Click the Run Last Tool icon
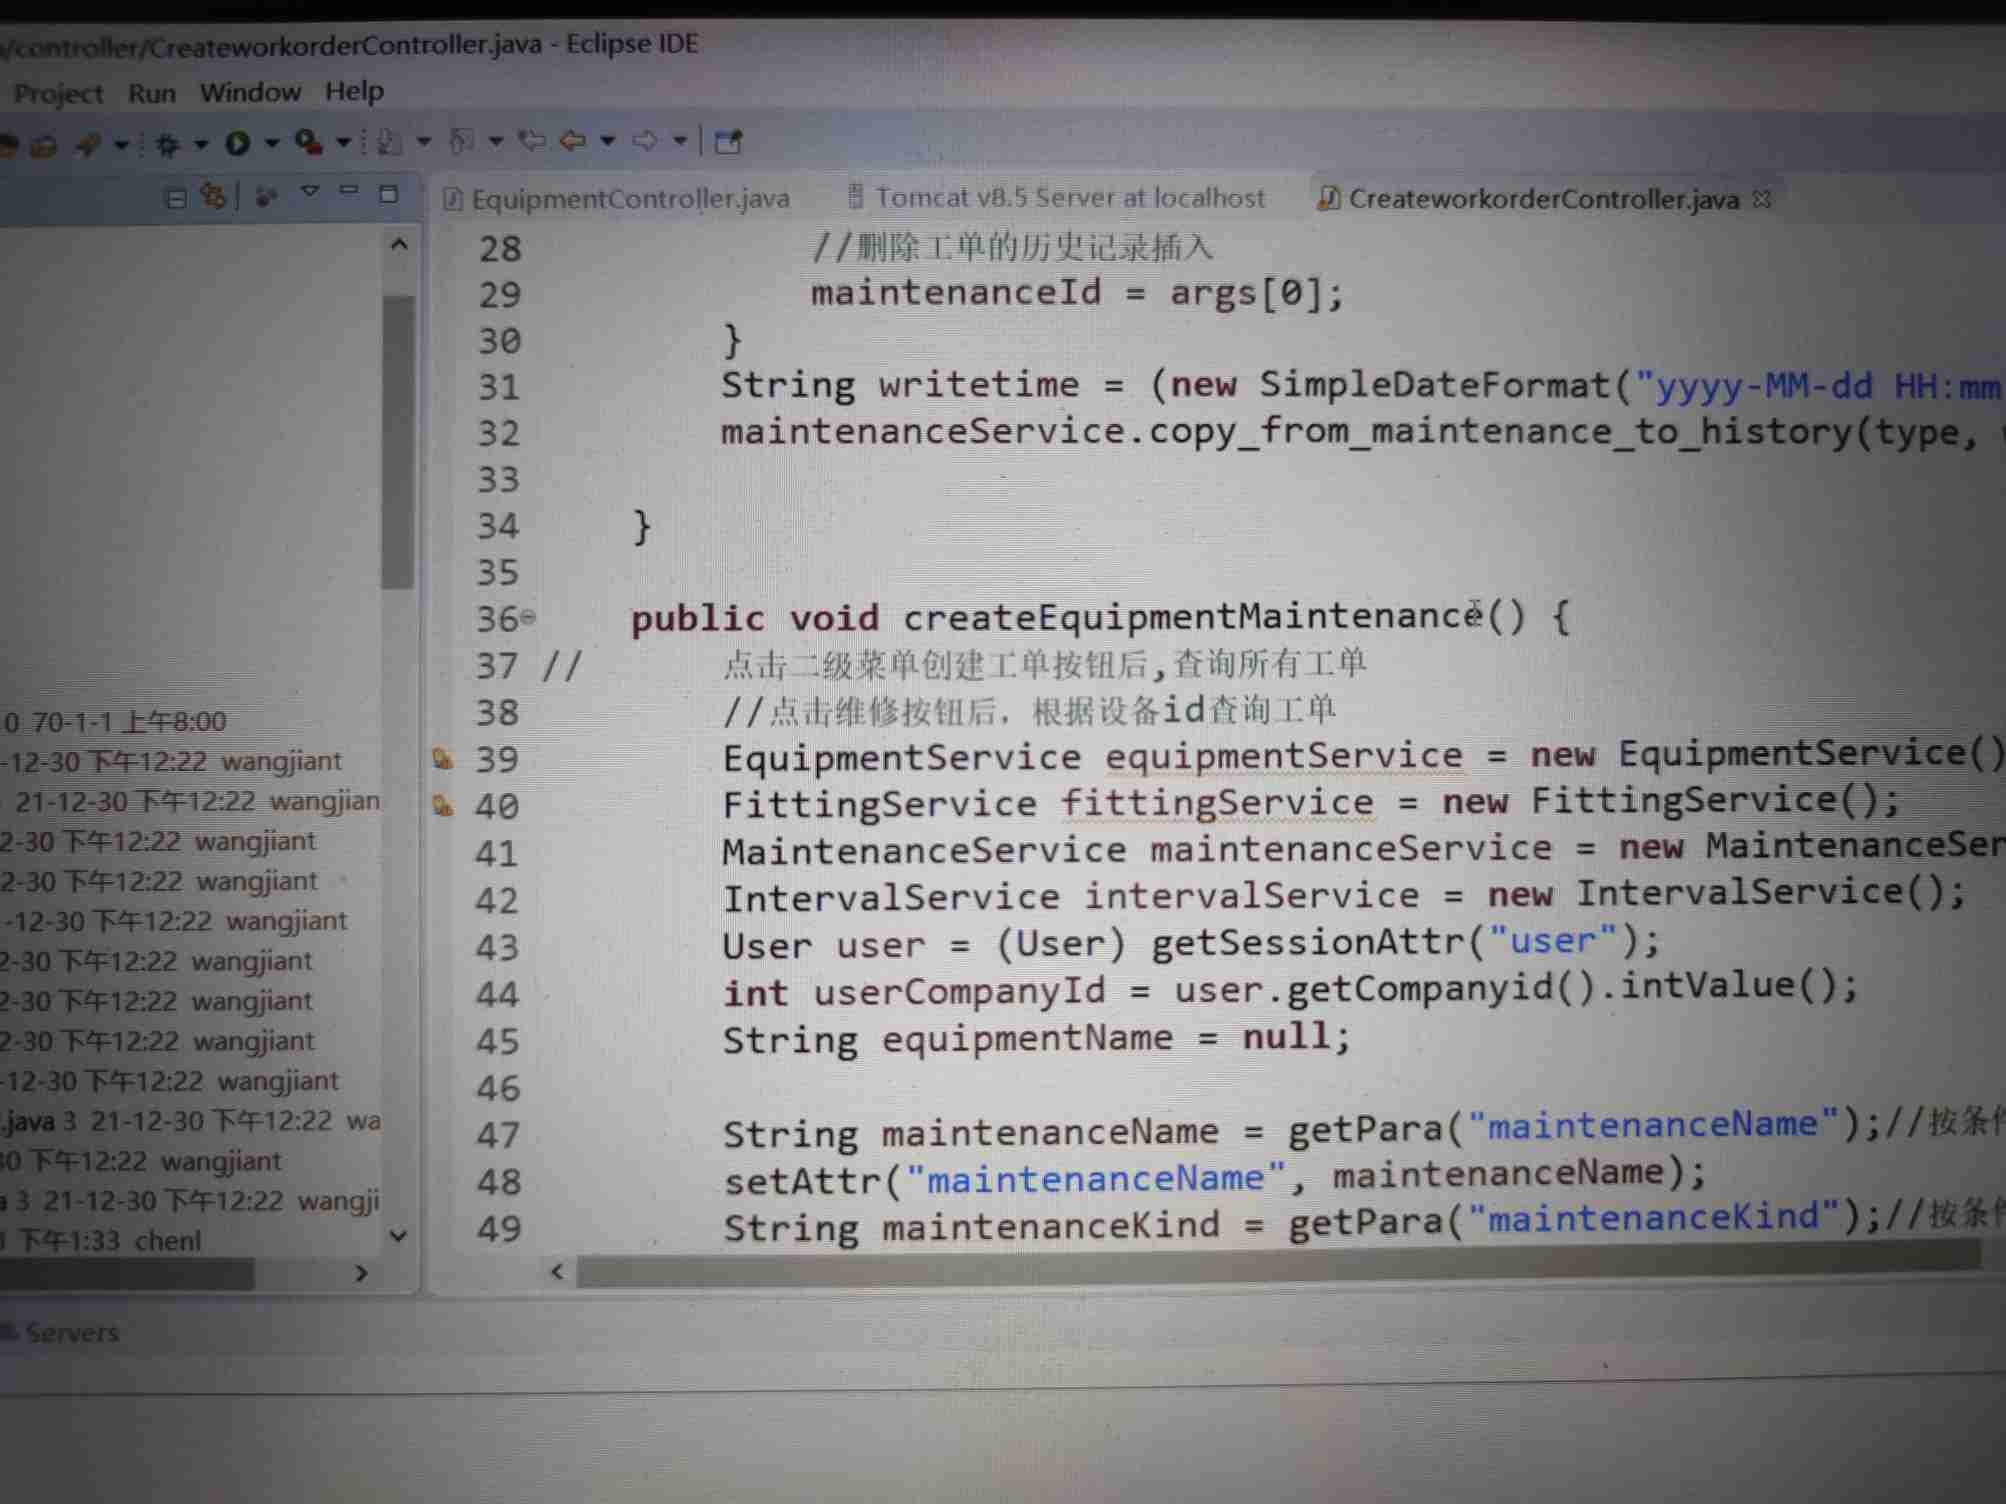Screen dimensions: 2006x1504 (x=308, y=143)
